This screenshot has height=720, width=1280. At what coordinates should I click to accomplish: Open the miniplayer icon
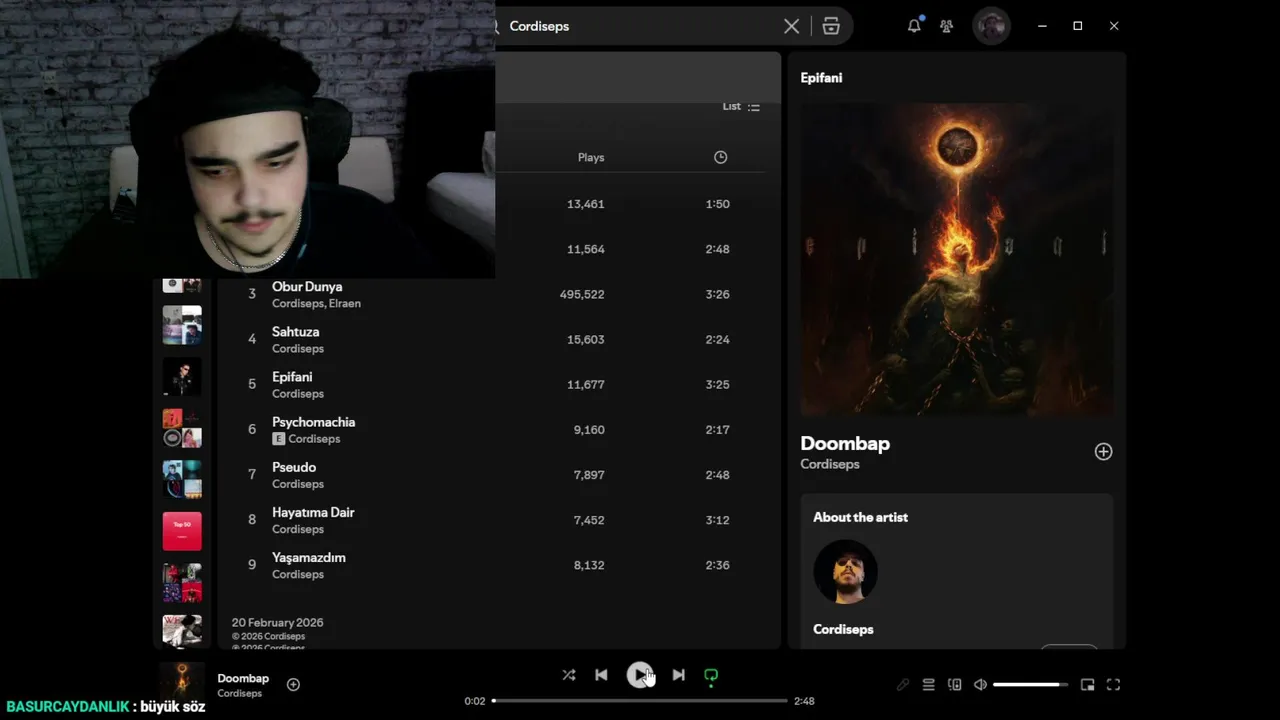click(1088, 685)
